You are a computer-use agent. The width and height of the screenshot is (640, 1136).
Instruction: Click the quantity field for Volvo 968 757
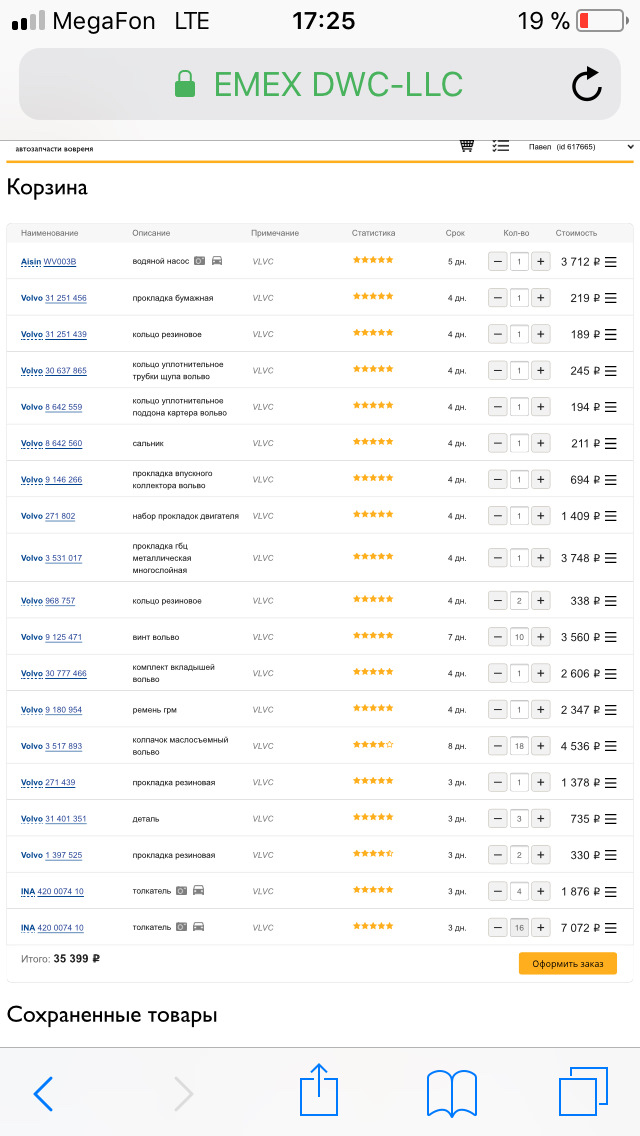(x=519, y=601)
